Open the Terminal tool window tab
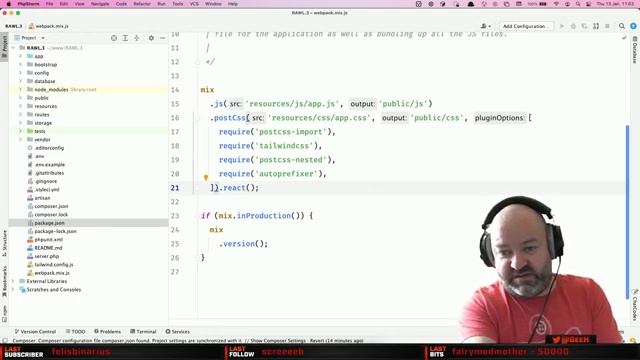This screenshot has height=360, width=640. pos(143,331)
